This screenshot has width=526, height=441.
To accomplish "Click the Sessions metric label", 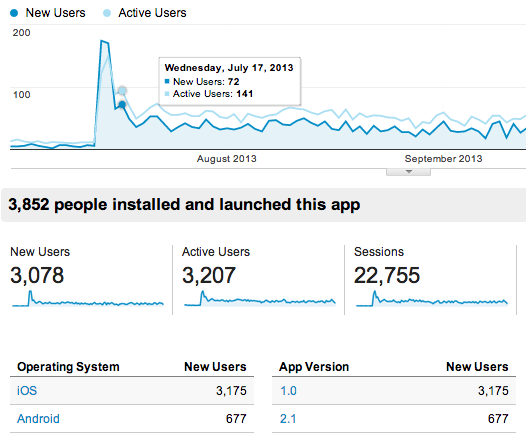I will point(379,252).
